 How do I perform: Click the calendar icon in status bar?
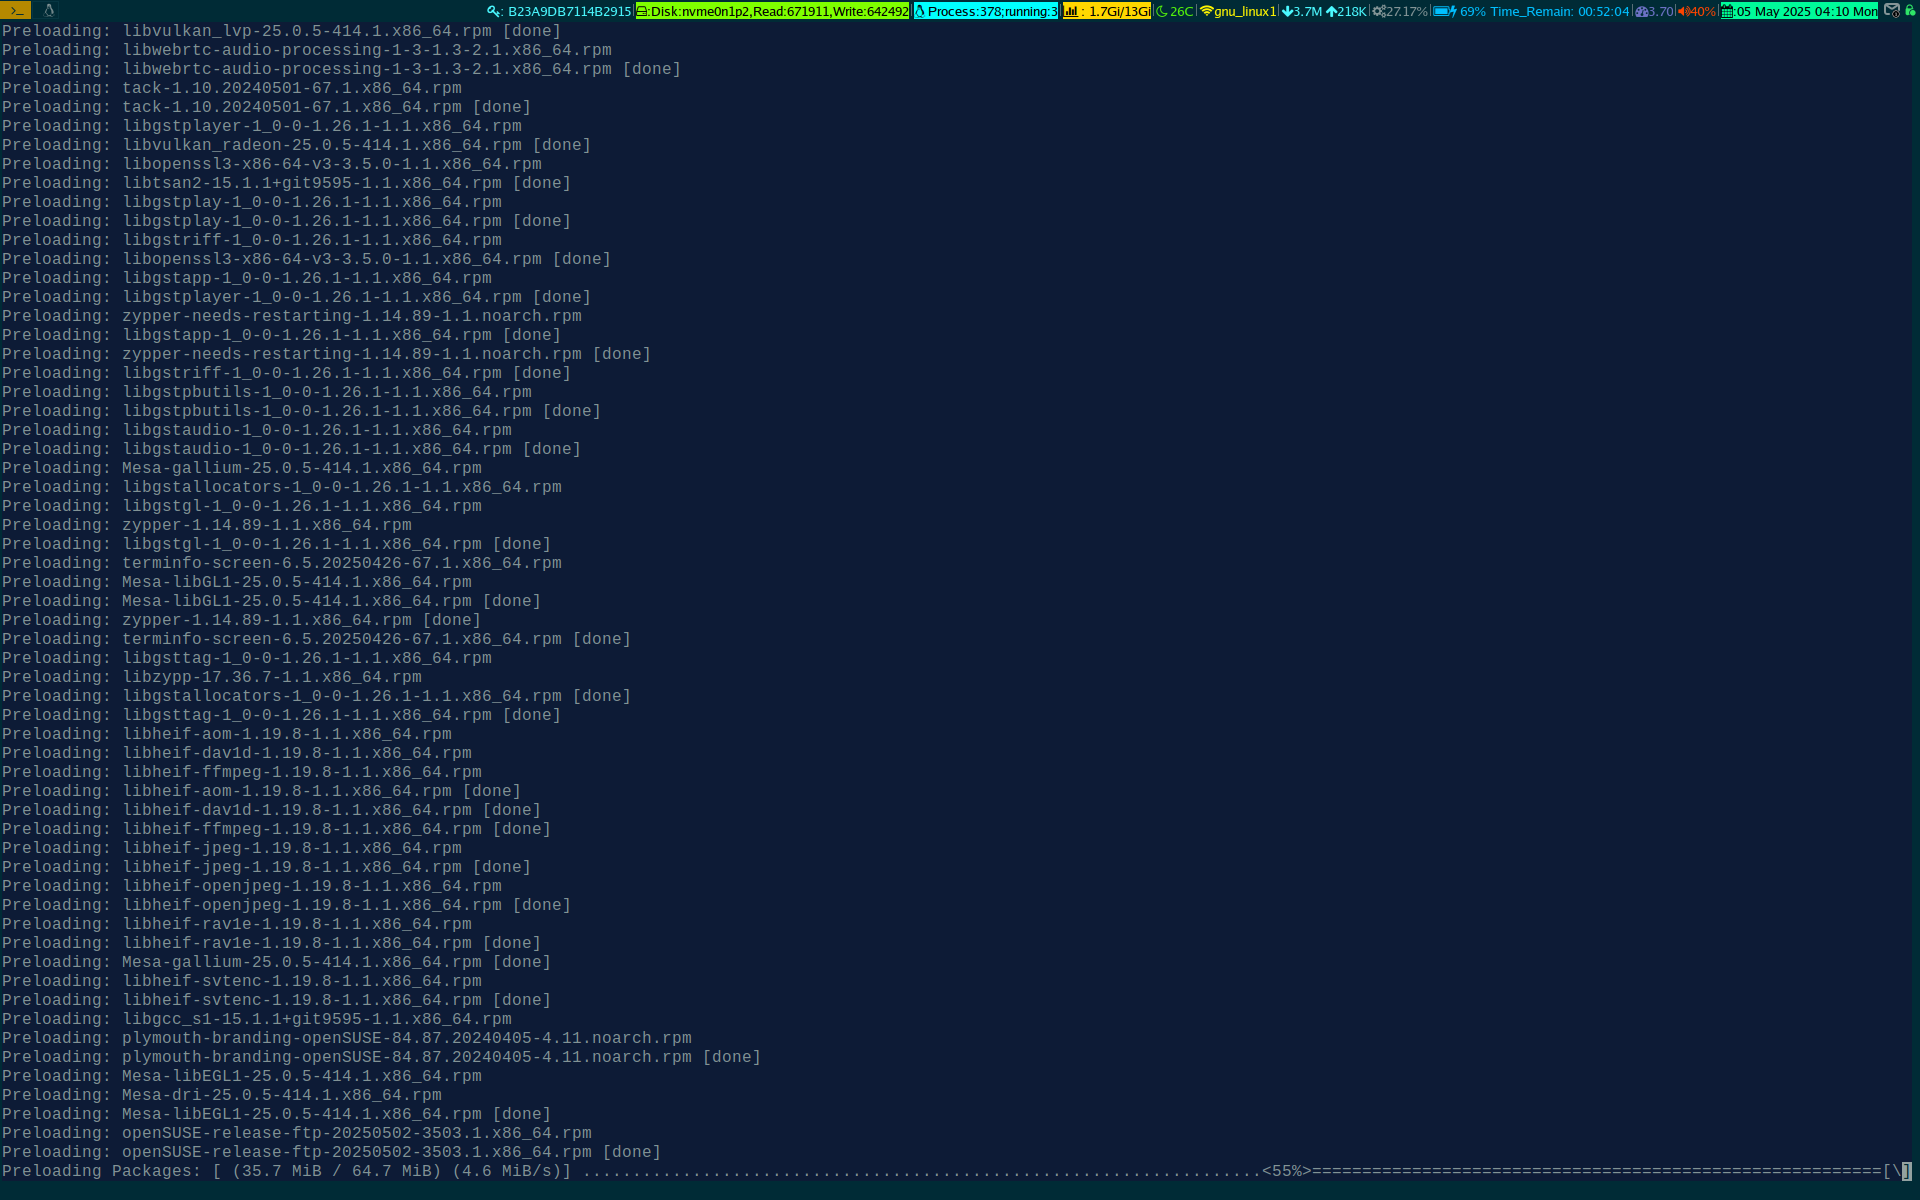(1727, 11)
